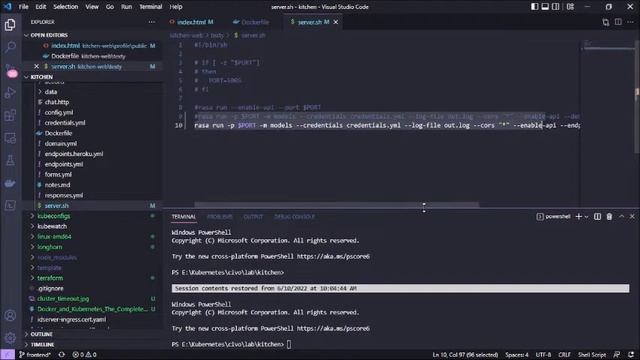The width and height of the screenshot is (640, 360).
Task: Open the launch profile dropdown arrow
Action: click(x=587, y=217)
